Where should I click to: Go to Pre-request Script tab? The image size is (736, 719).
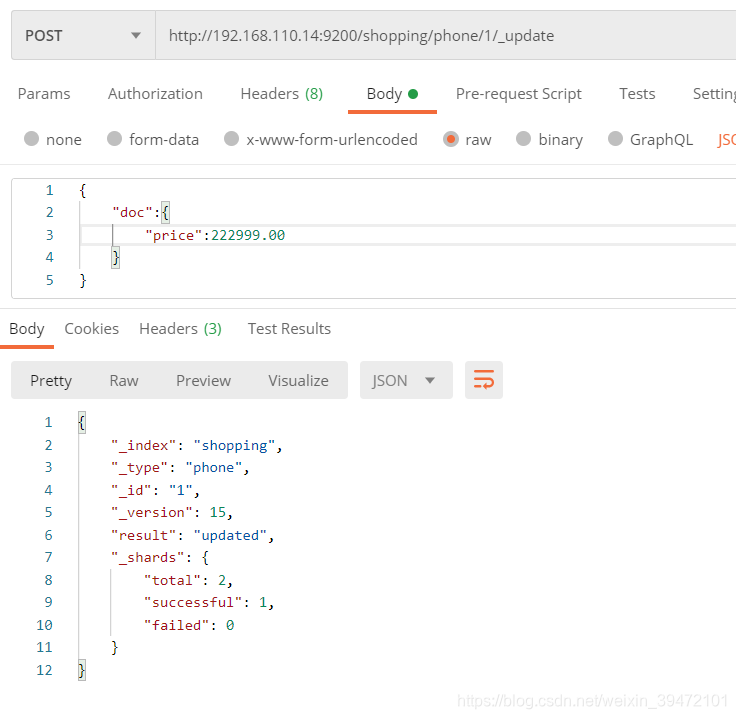tap(519, 94)
